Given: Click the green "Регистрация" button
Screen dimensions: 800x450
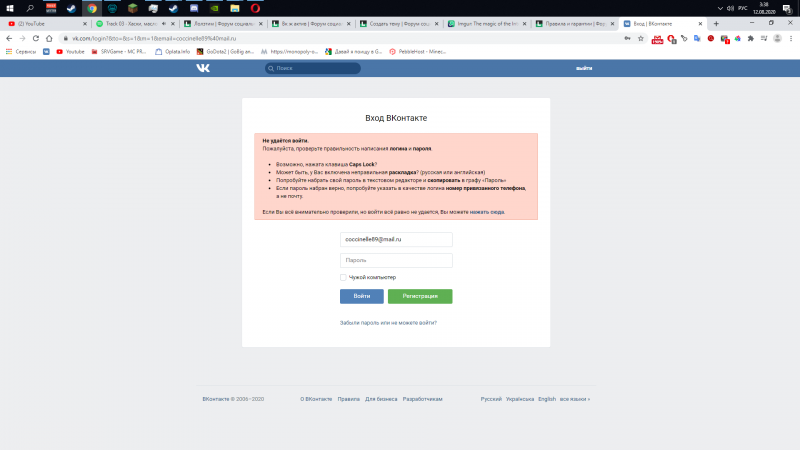Looking at the screenshot, I should (420, 297).
